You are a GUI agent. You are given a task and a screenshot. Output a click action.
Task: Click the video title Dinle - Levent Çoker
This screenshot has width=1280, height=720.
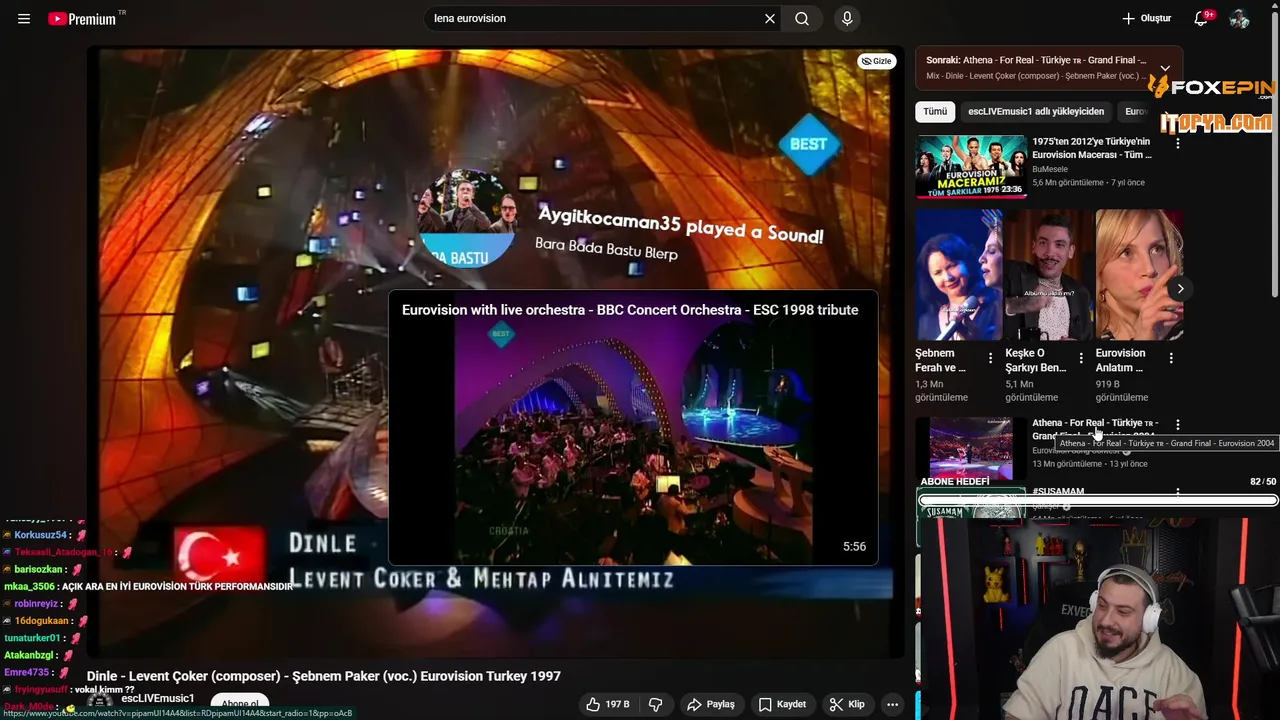coord(324,676)
